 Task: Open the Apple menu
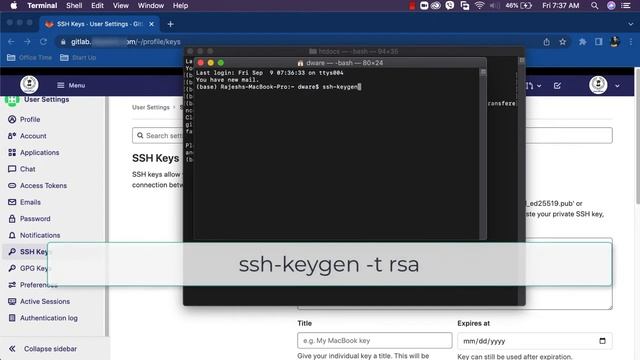(x=13, y=5)
